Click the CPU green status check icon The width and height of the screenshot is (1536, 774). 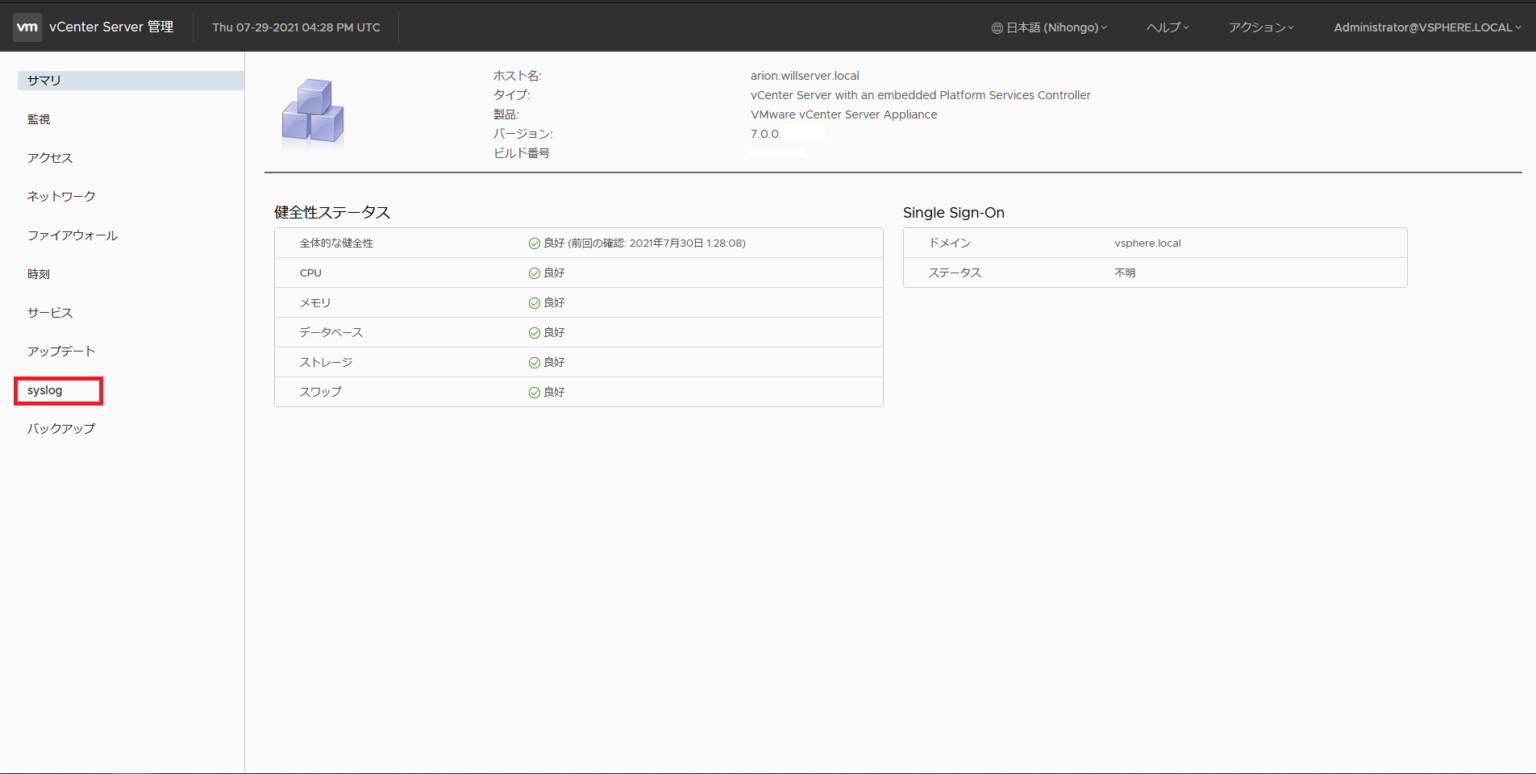(x=534, y=273)
